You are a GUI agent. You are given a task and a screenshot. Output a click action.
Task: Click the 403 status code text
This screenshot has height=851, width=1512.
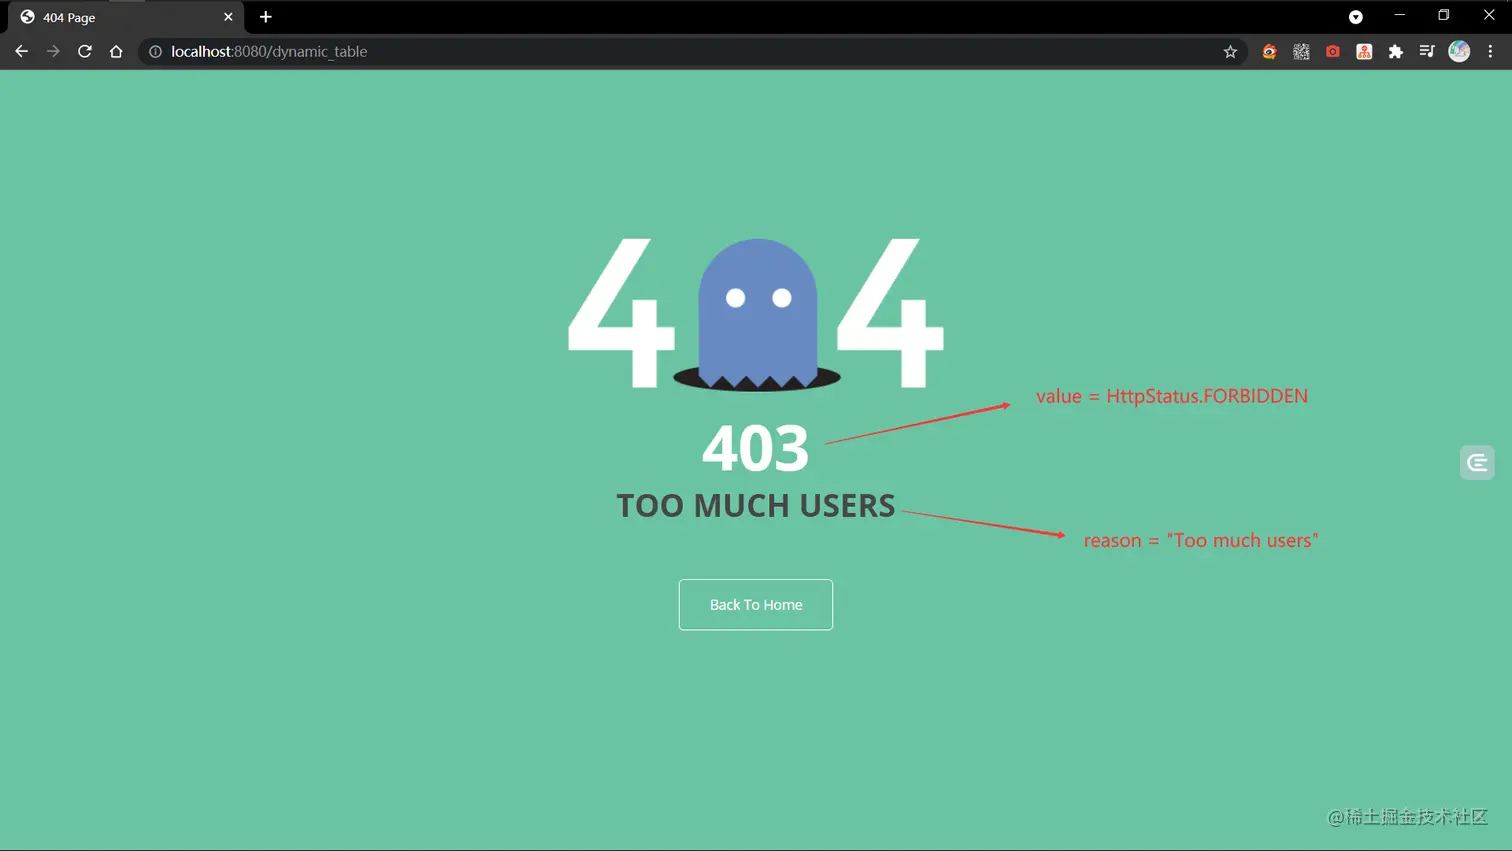click(x=756, y=448)
